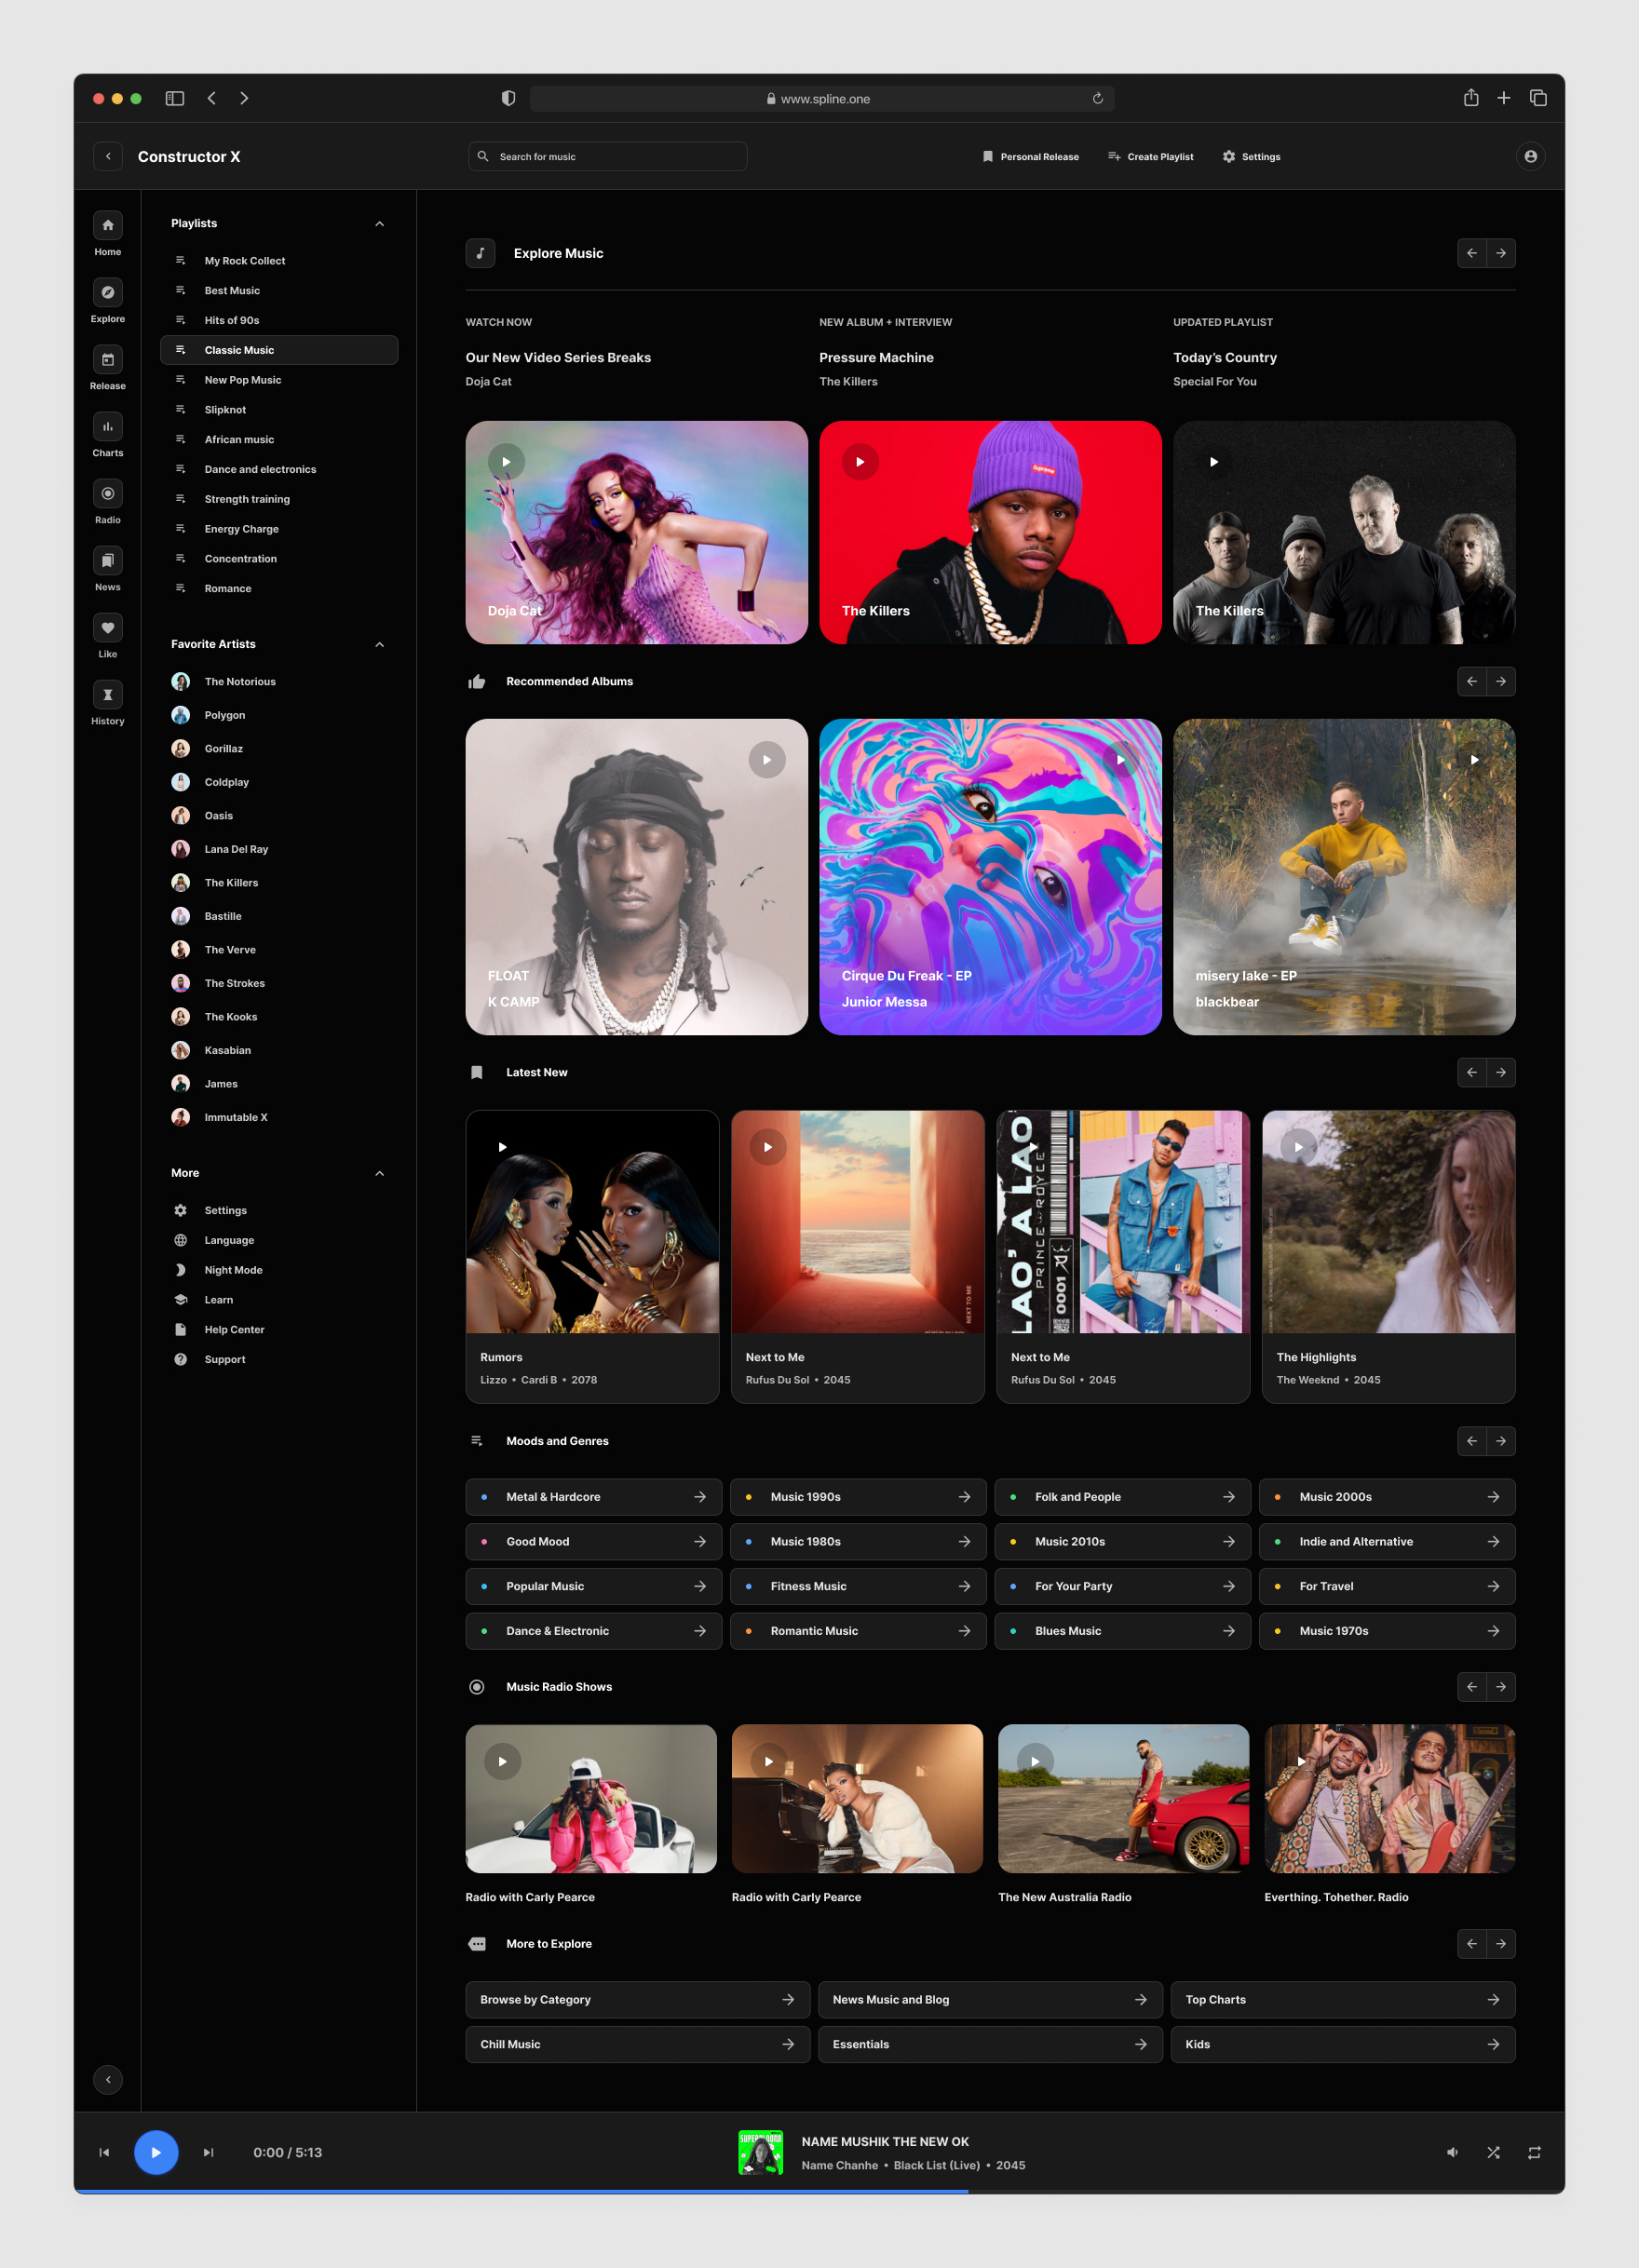Image resolution: width=1639 pixels, height=2268 pixels.
Task: Play the FLOAT K CAMP album
Action: (767, 760)
